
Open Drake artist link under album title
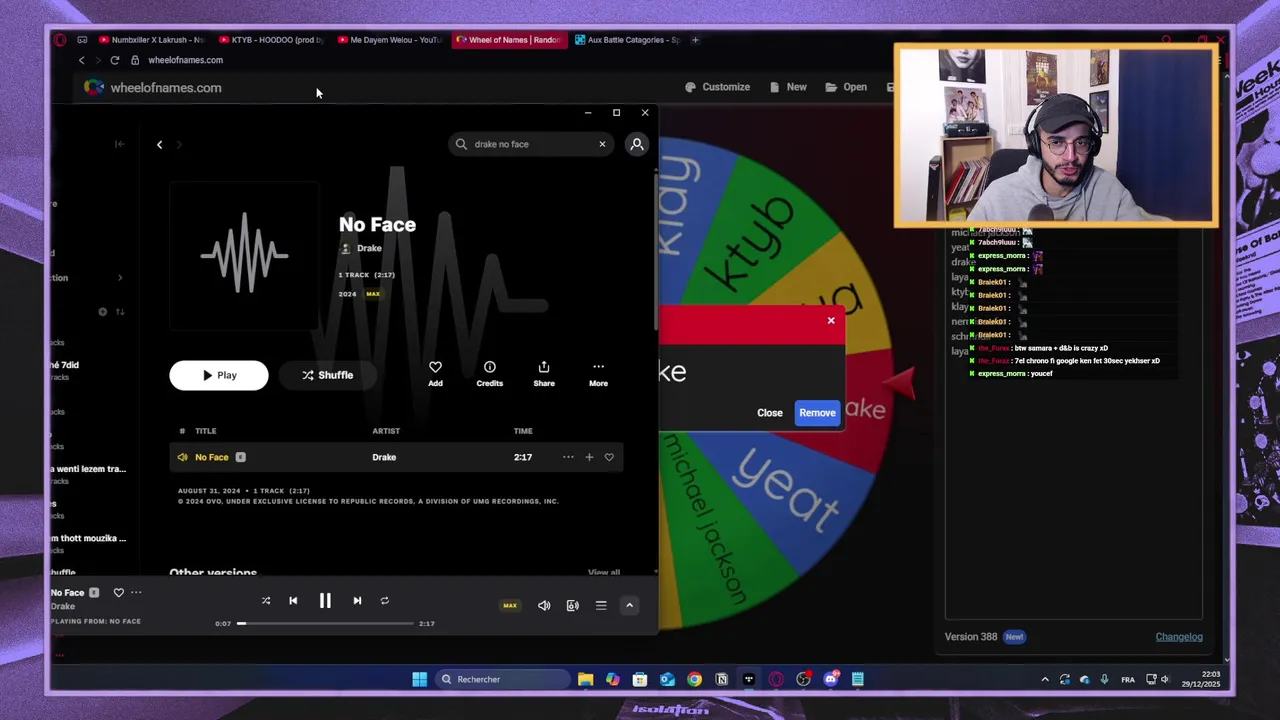369,248
